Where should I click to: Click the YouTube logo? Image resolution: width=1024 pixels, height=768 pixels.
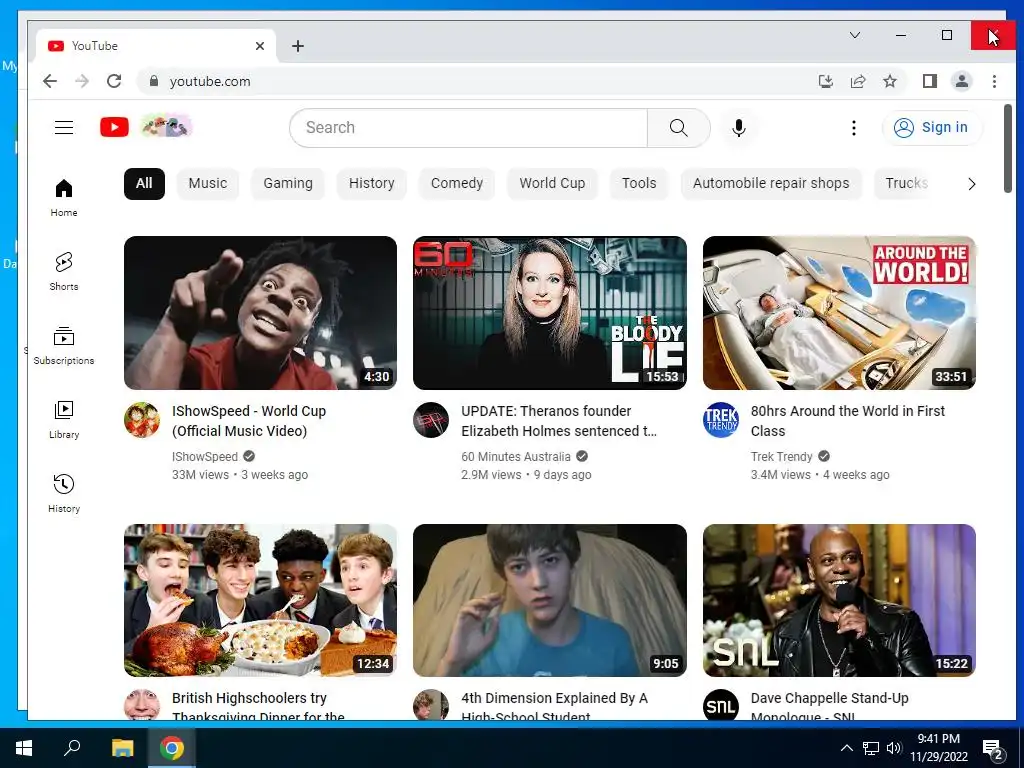[114, 127]
